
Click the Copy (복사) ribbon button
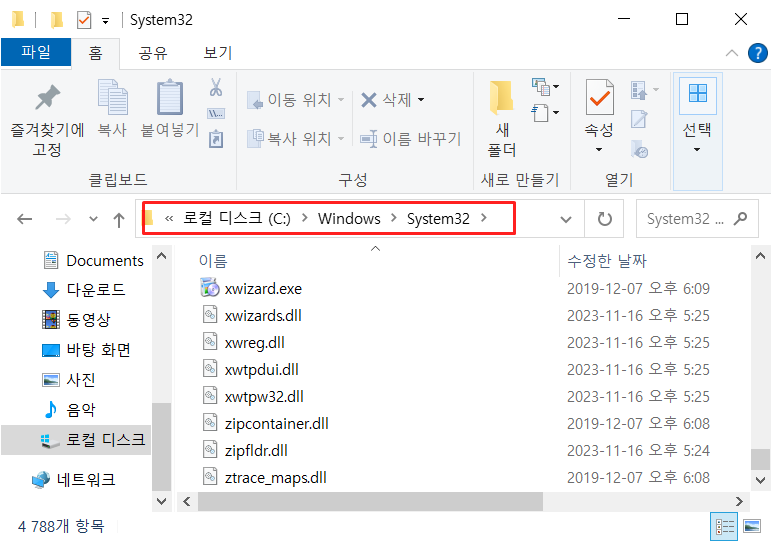(x=112, y=108)
